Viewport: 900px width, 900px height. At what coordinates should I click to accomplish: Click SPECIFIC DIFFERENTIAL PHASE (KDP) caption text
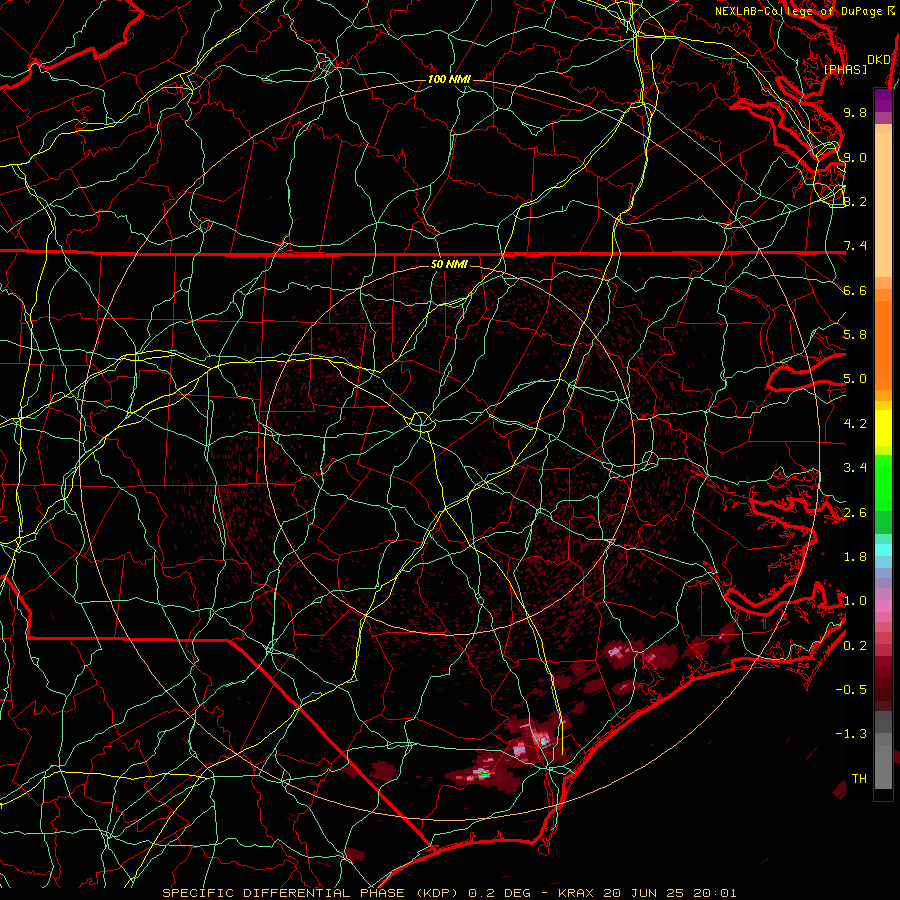[311, 893]
